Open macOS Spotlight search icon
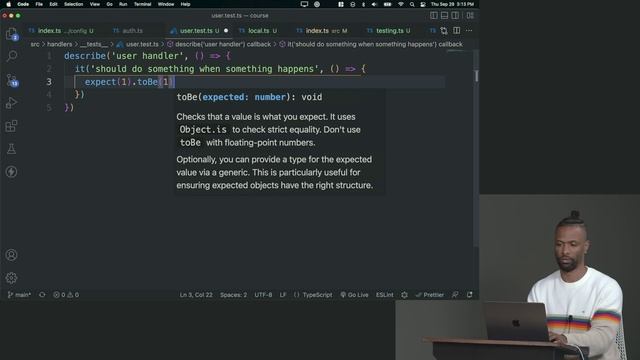The image size is (640, 360). [x=412, y=4]
